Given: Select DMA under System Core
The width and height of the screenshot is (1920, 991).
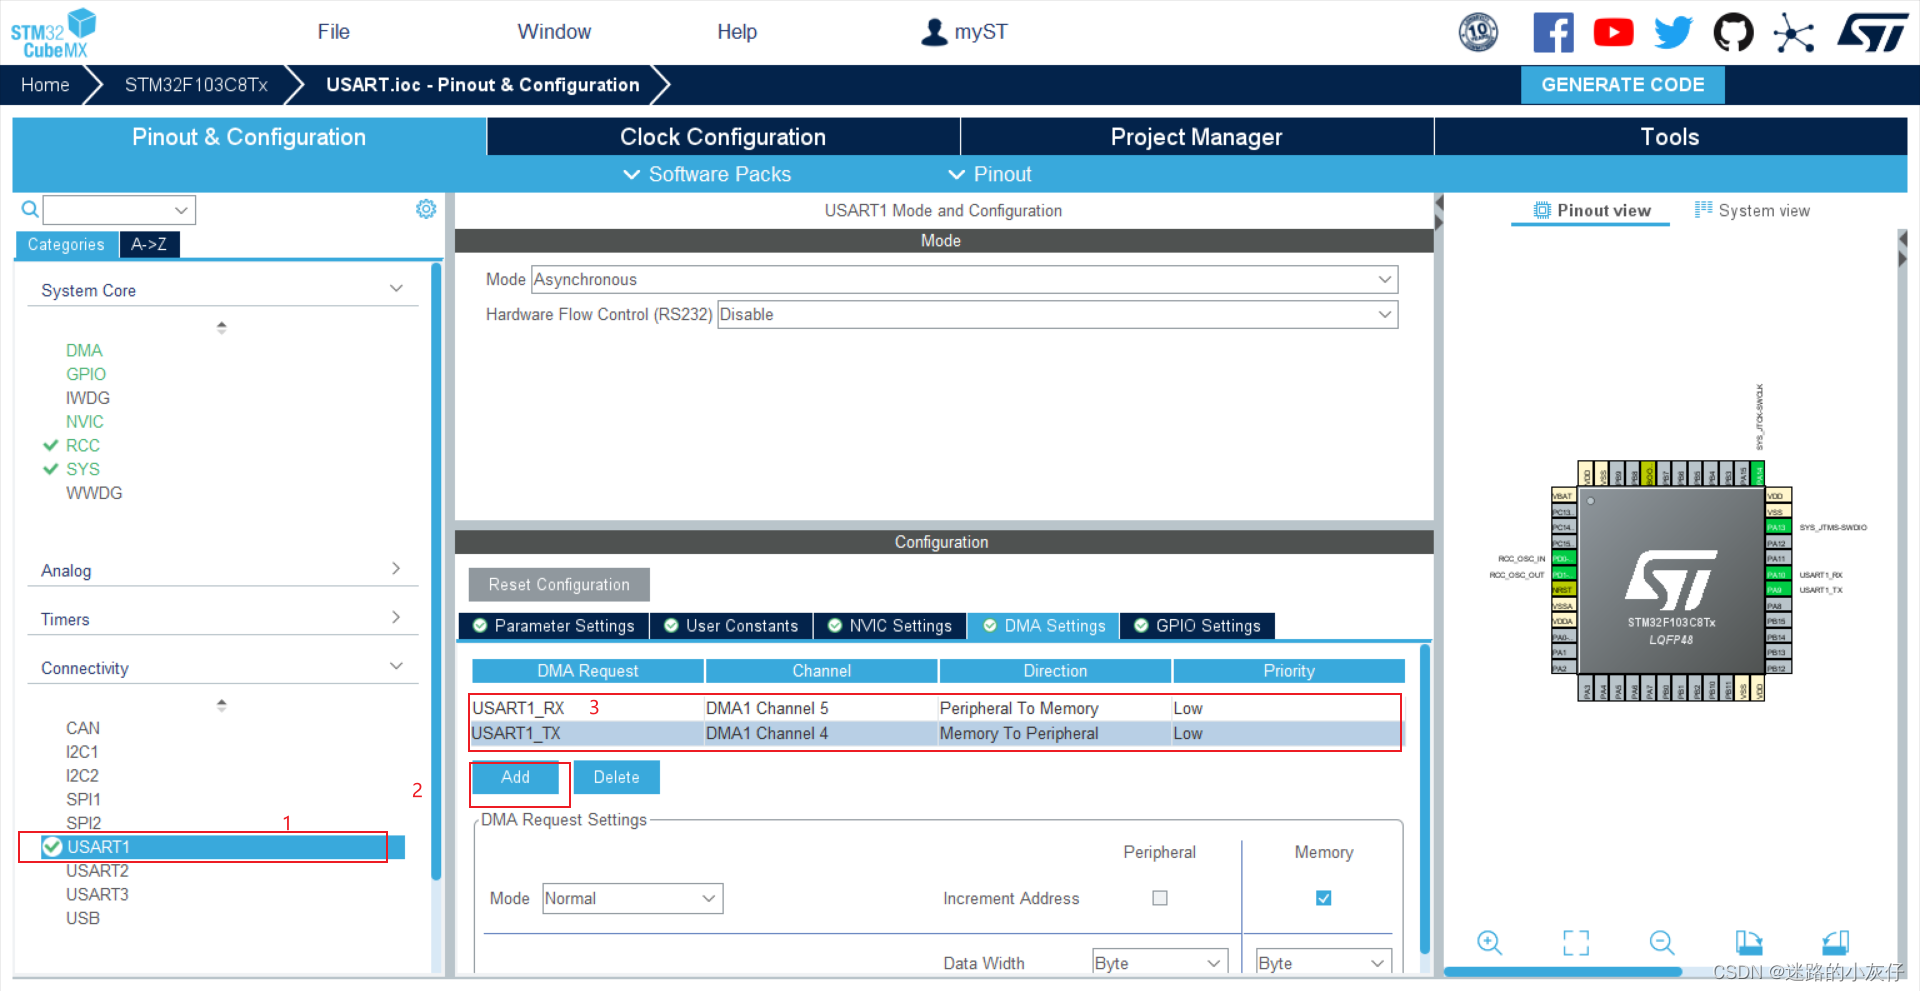Looking at the screenshot, I should 84,350.
